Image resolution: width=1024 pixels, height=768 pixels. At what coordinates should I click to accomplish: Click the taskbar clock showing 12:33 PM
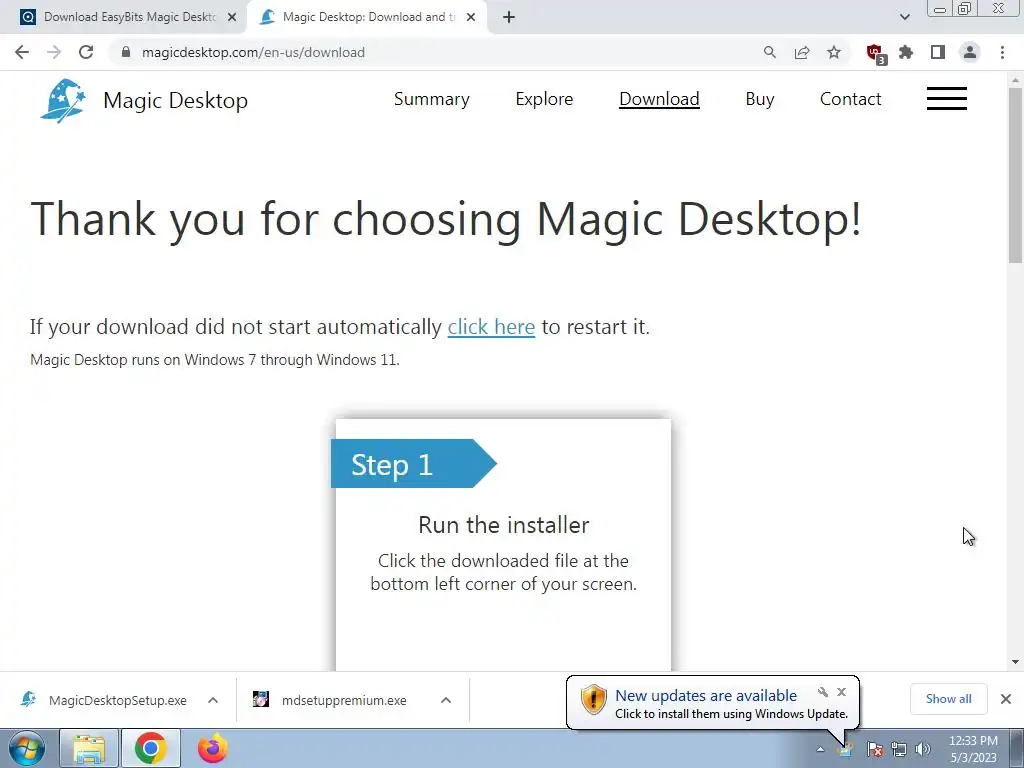972,749
